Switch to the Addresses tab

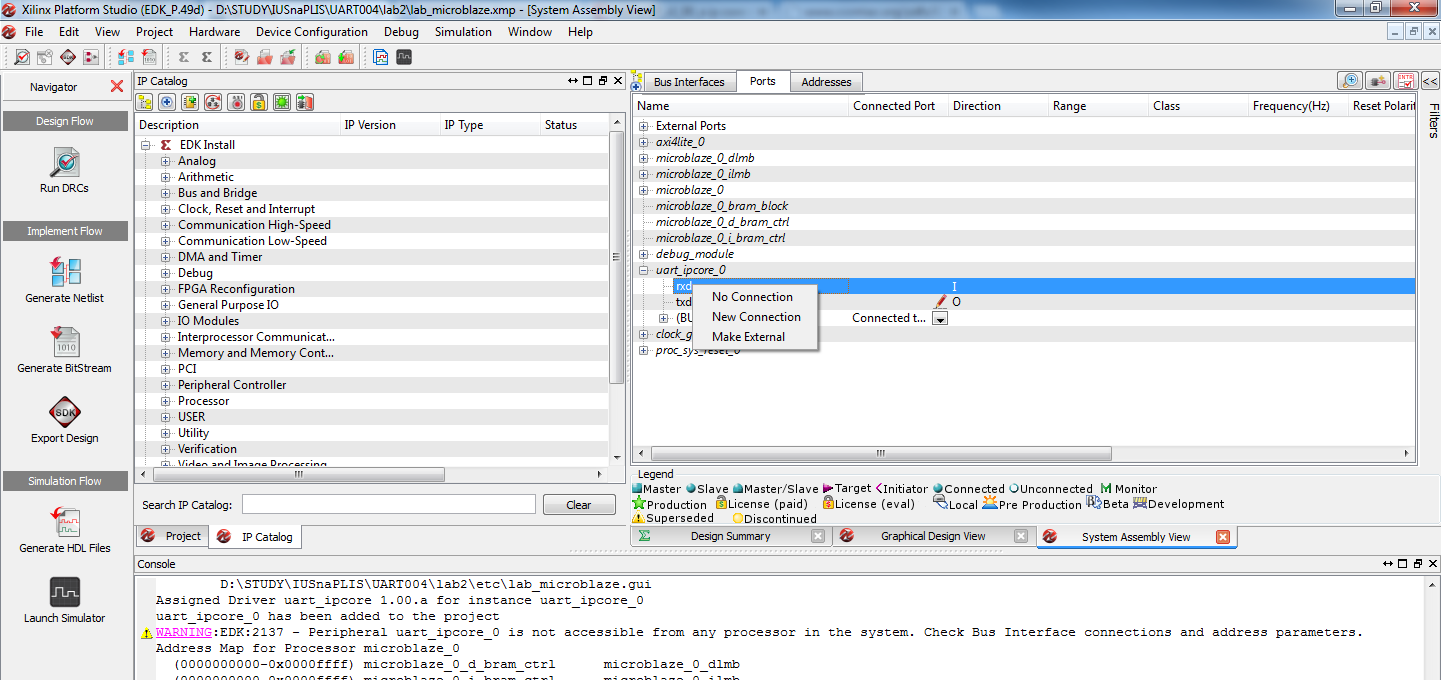tap(826, 82)
